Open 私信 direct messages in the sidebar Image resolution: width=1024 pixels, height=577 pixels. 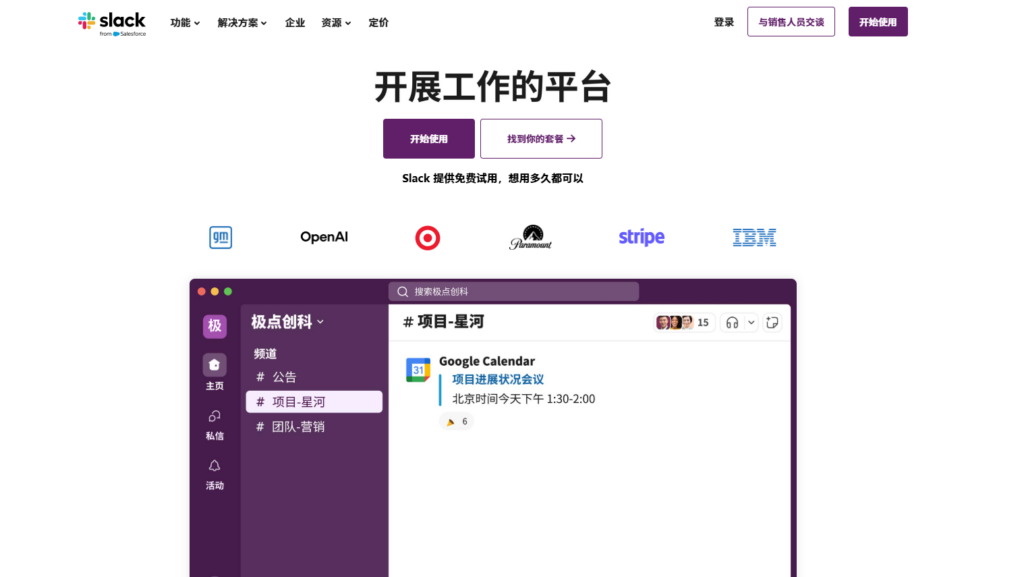coord(214,416)
